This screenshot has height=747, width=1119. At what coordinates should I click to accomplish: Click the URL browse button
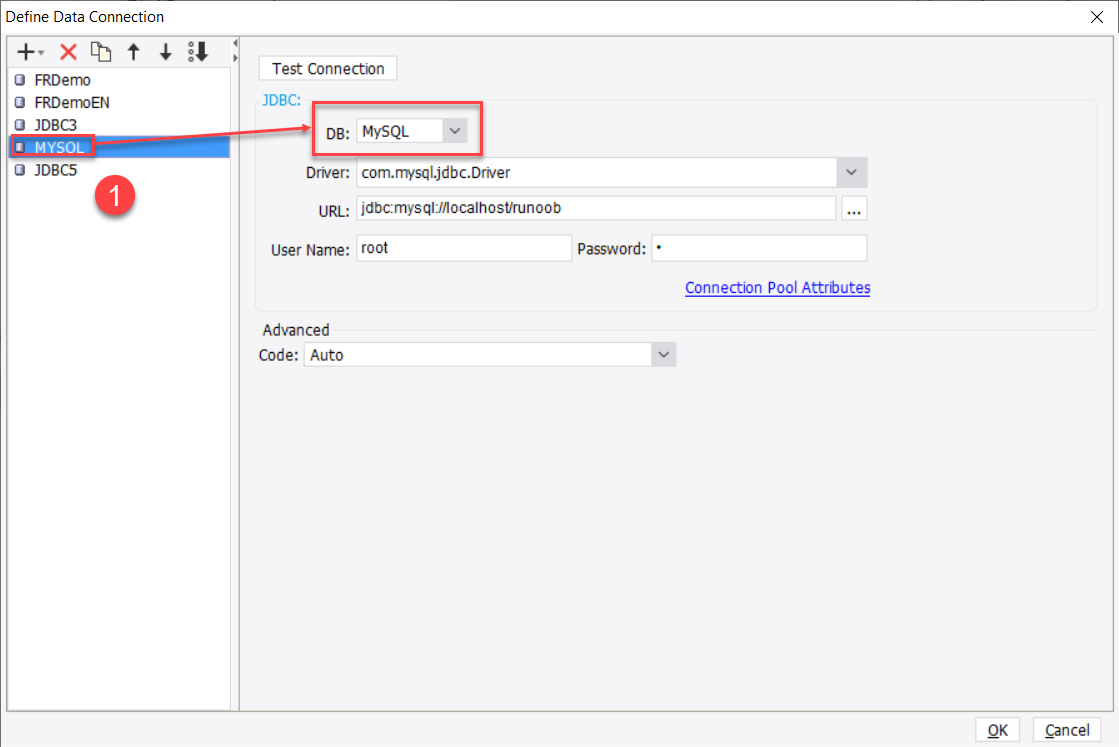pos(855,208)
